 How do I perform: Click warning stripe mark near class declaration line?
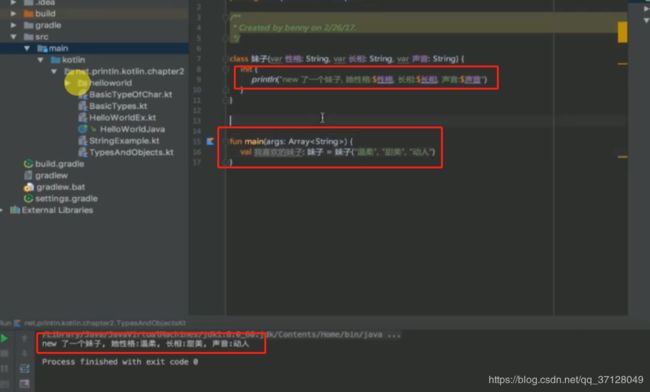tap(622, 64)
